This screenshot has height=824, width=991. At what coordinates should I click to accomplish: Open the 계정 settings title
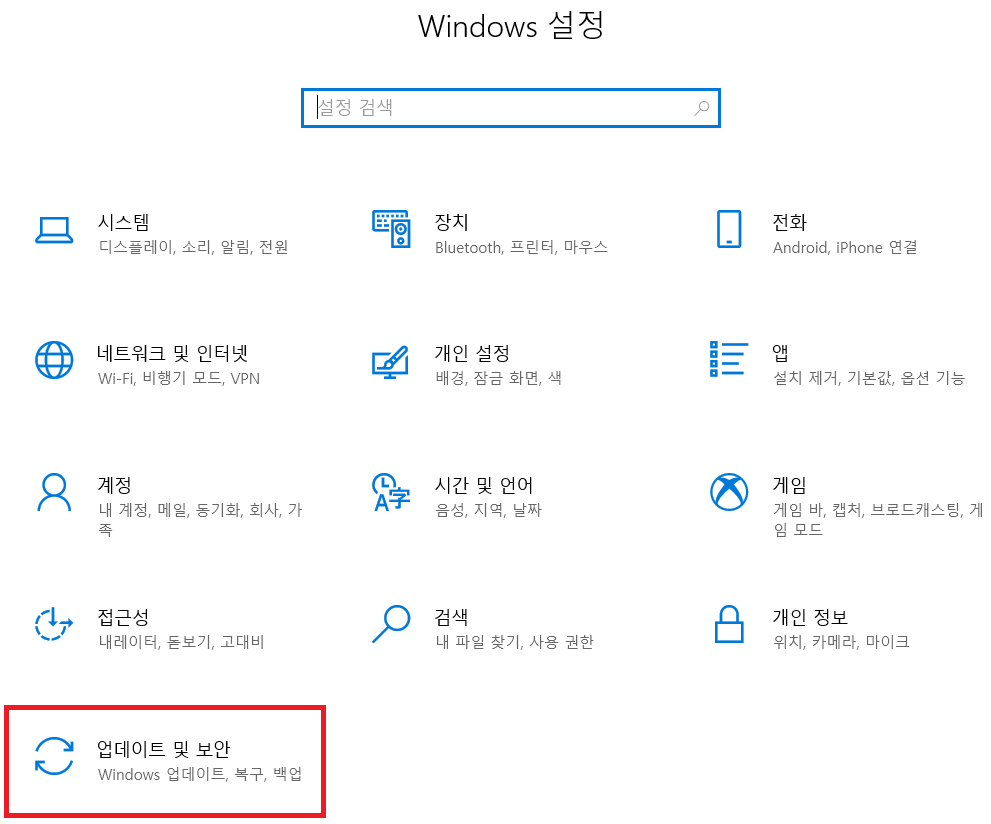(x=114, y=485)
